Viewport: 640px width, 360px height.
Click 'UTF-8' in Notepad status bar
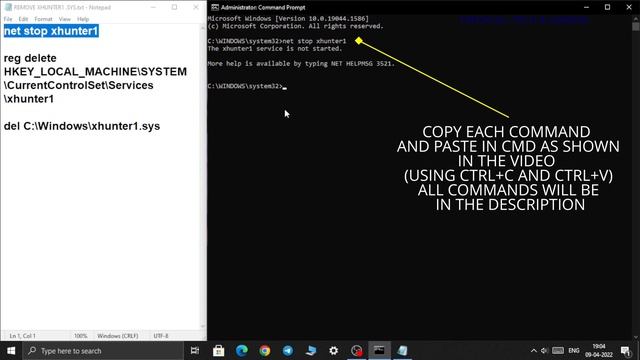161,336
